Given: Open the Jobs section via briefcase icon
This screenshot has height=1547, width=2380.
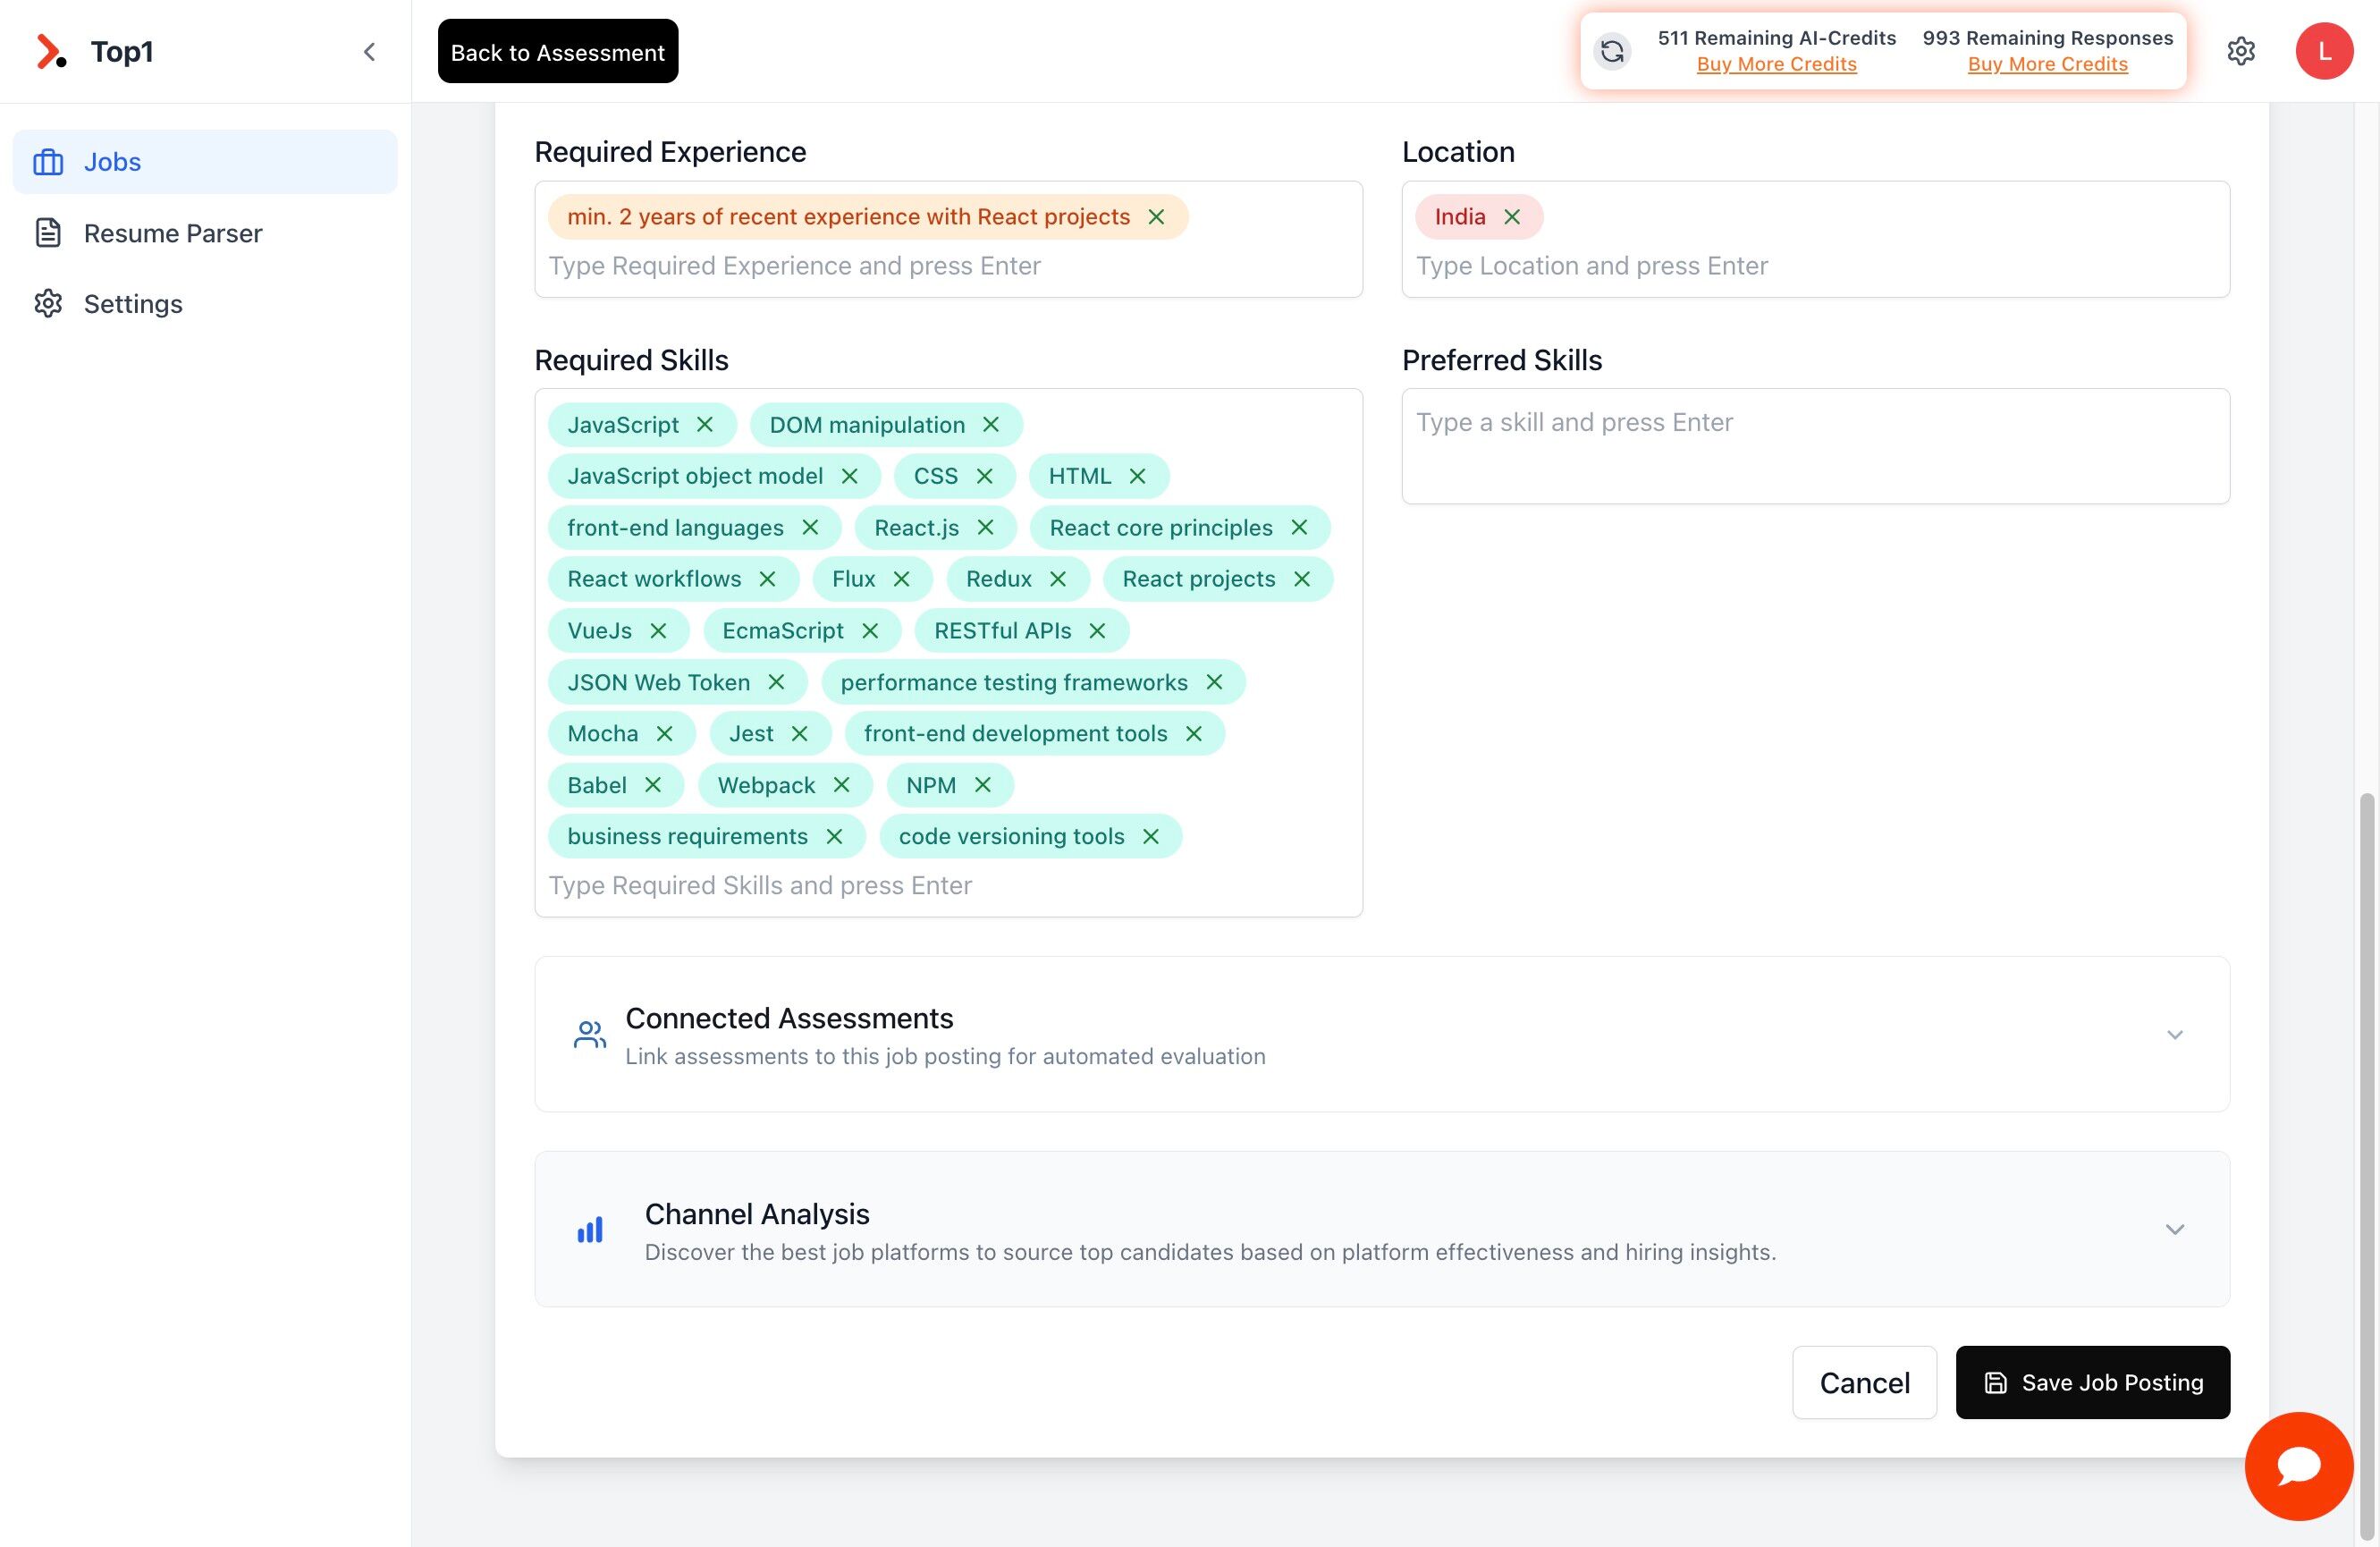Looking at the screenshot, I should tap(48, 161).
